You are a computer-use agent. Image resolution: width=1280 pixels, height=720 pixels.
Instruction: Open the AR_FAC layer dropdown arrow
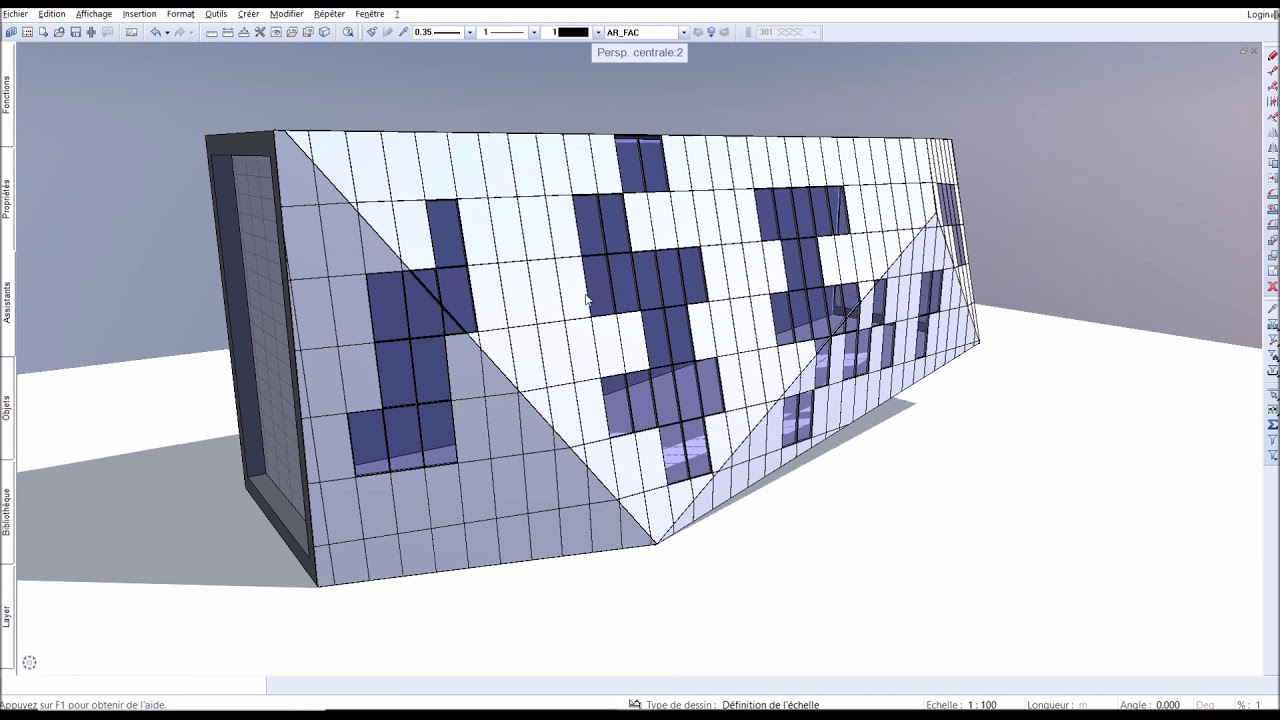[683, 32]
